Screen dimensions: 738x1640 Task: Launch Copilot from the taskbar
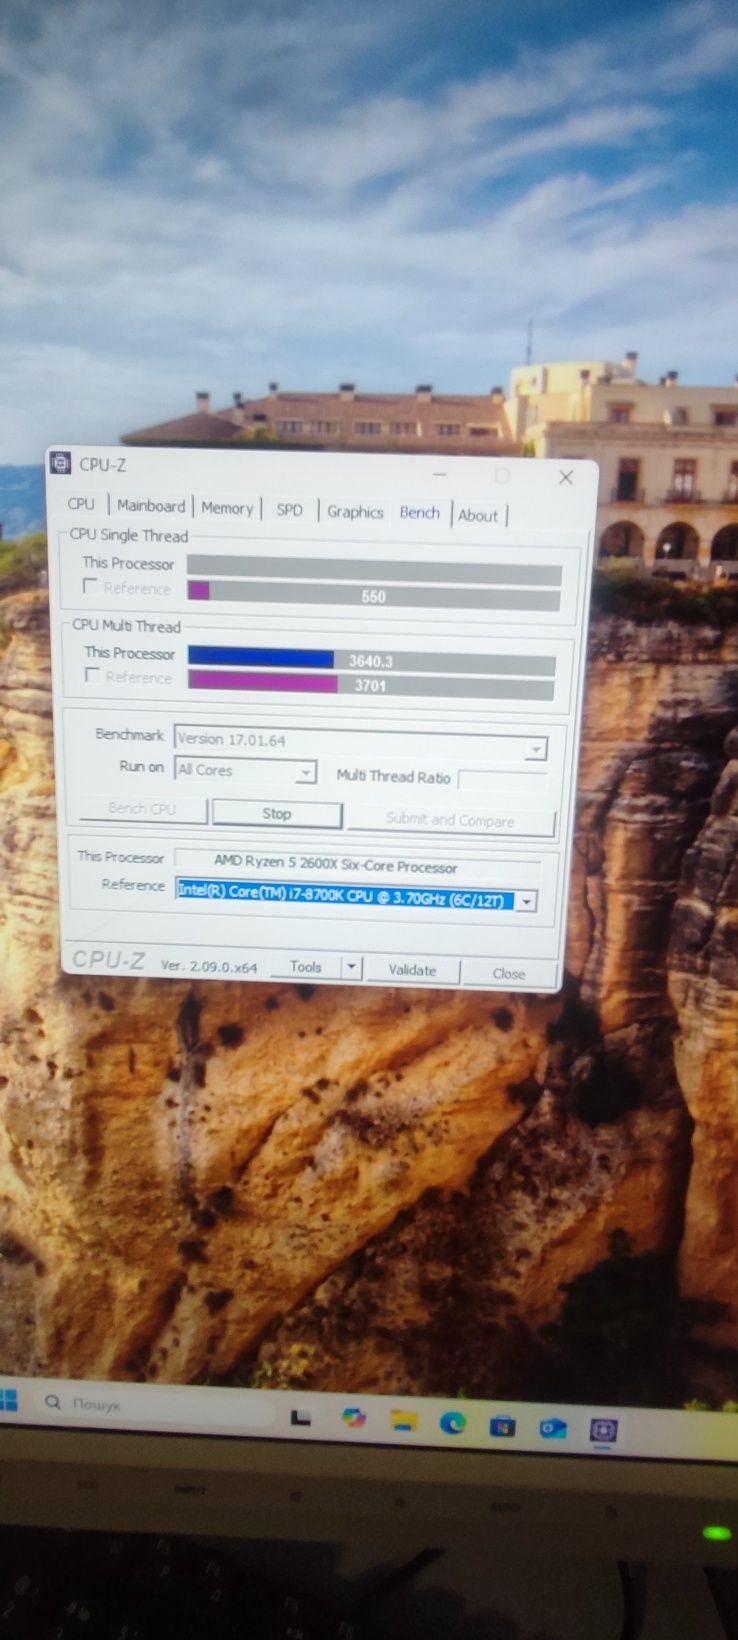(353, 1417)
